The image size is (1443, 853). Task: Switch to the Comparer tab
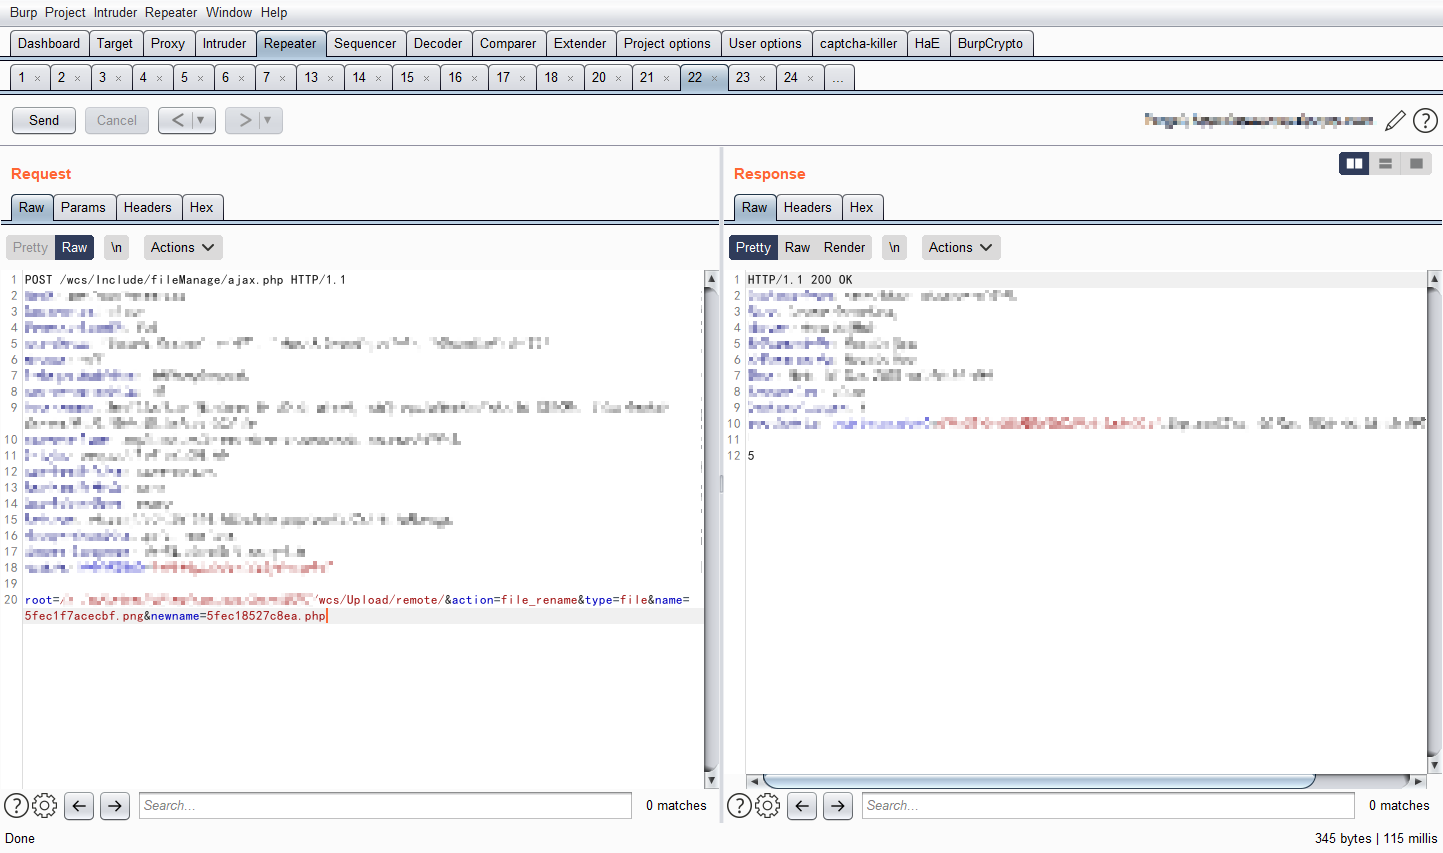click(508, 43)
